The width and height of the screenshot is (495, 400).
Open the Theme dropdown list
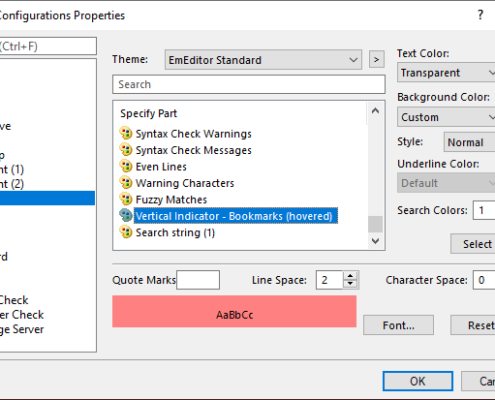263,60
